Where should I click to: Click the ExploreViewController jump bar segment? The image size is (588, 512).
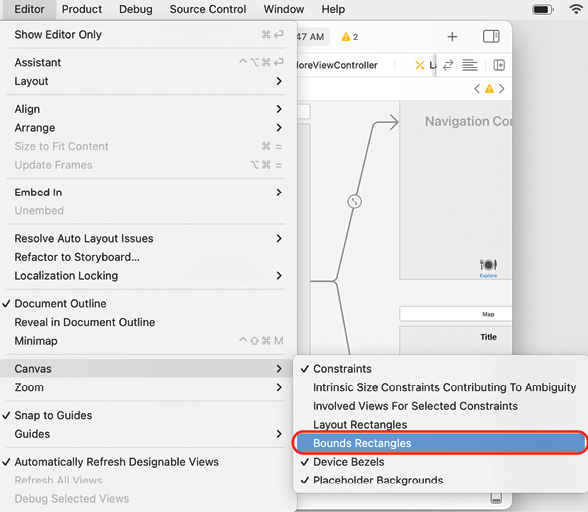coord(337,65)
